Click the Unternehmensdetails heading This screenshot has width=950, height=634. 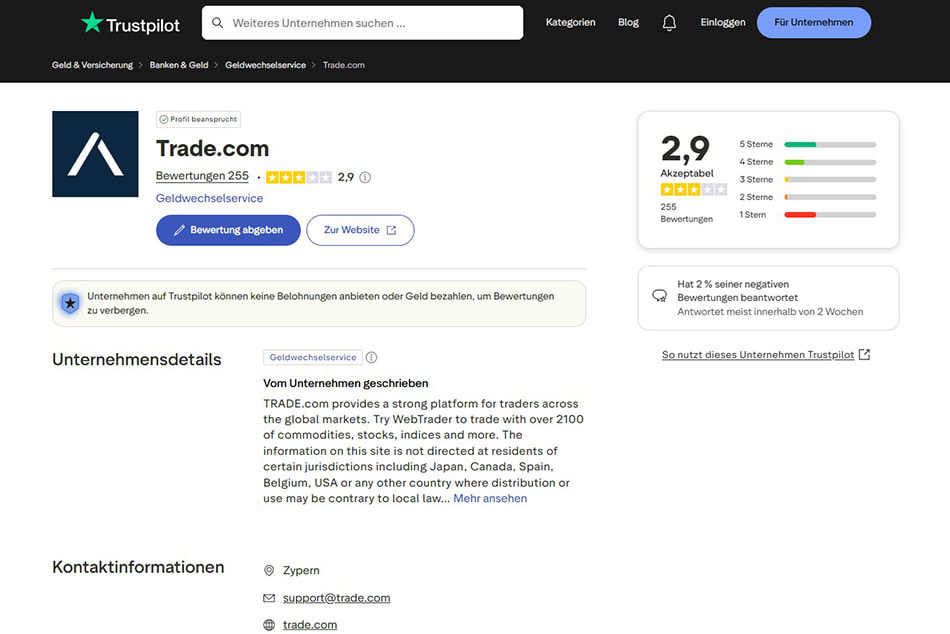(x=137, y=359)
